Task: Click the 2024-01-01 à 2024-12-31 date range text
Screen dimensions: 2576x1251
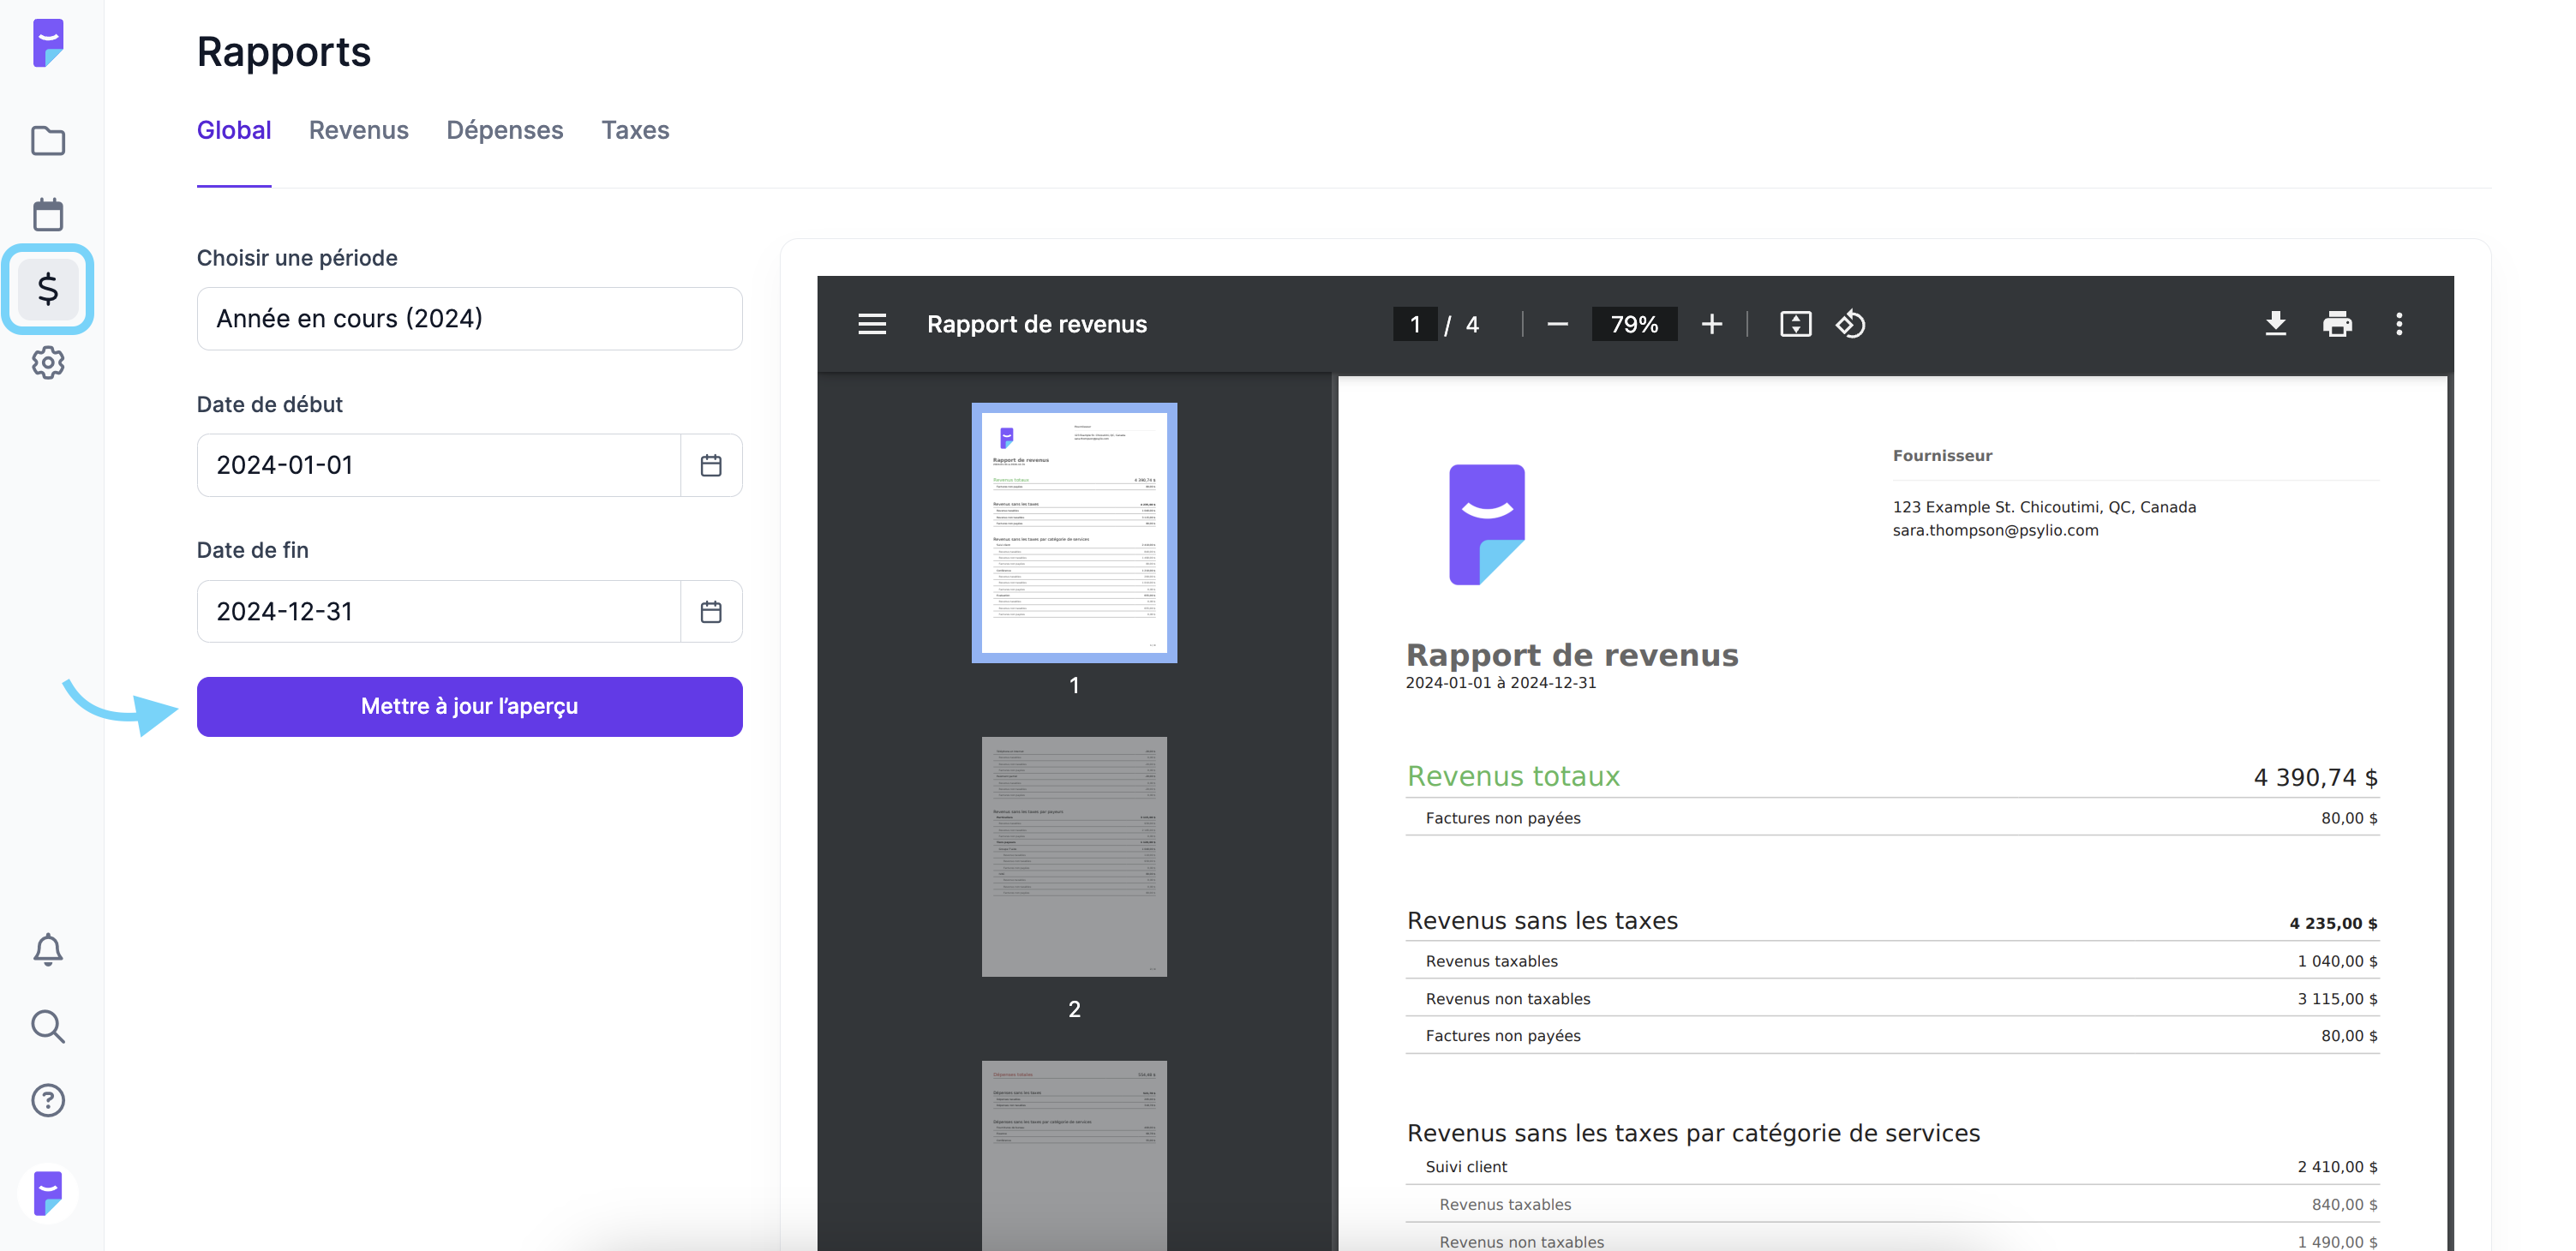Action: (x=1501, y=683)
